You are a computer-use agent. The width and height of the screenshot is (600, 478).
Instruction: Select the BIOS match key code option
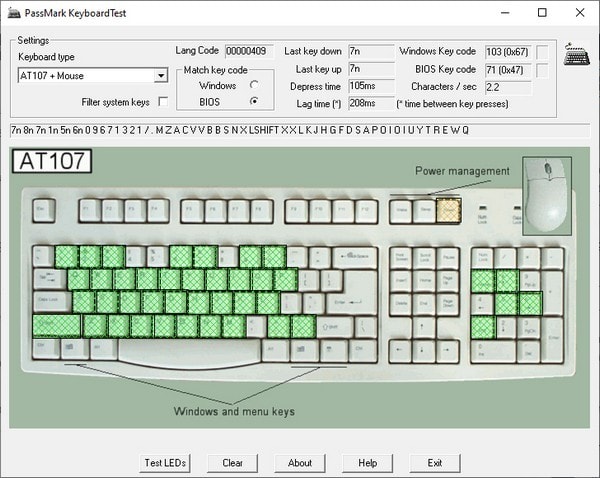(x=254, y=101)
